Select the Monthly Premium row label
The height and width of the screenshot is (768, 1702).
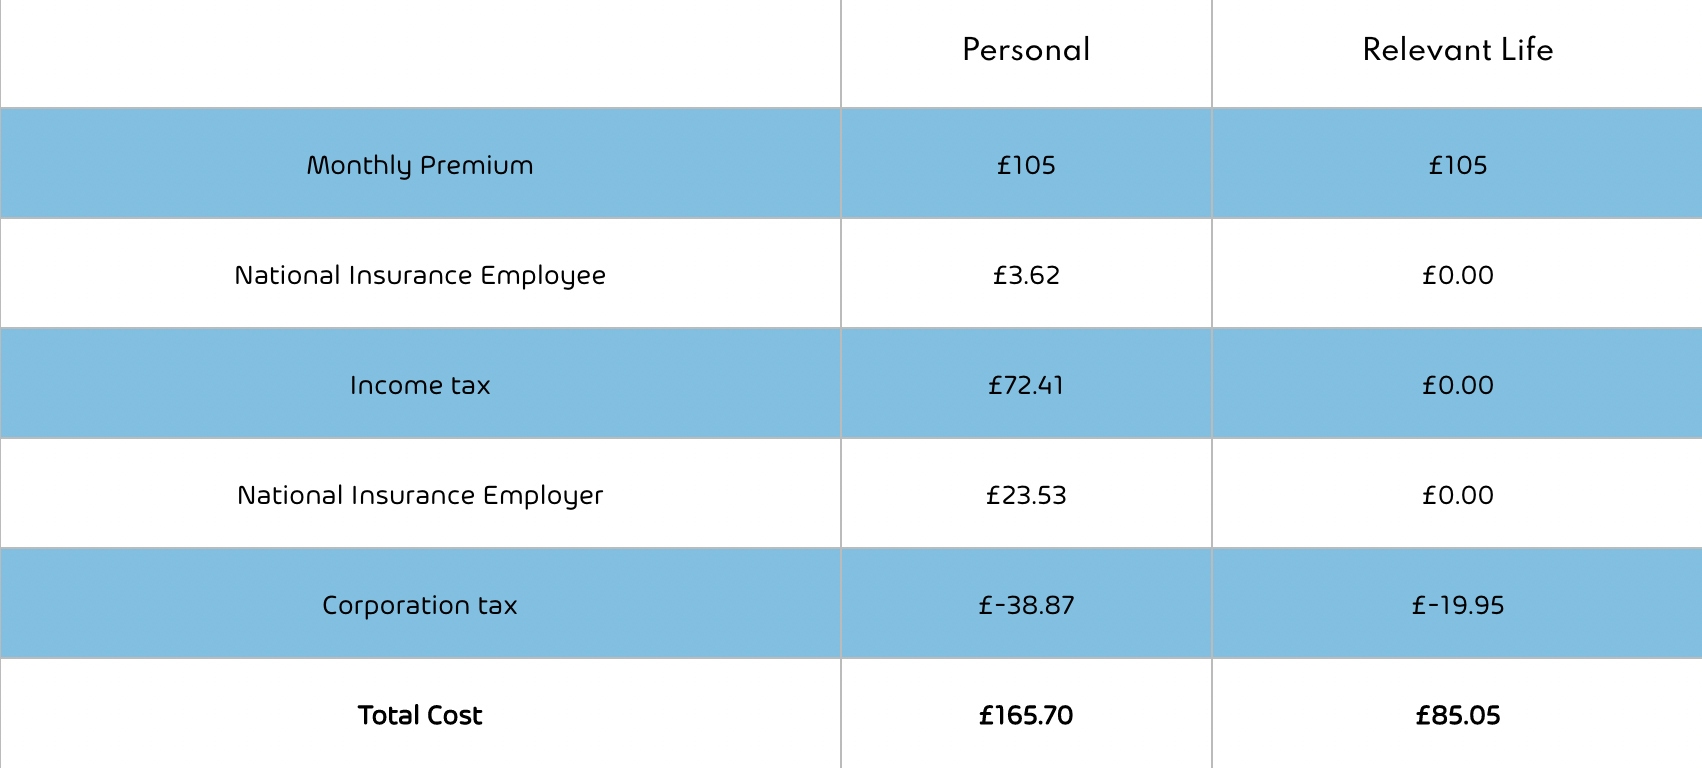pyautogui.click(x=420, y=165)
